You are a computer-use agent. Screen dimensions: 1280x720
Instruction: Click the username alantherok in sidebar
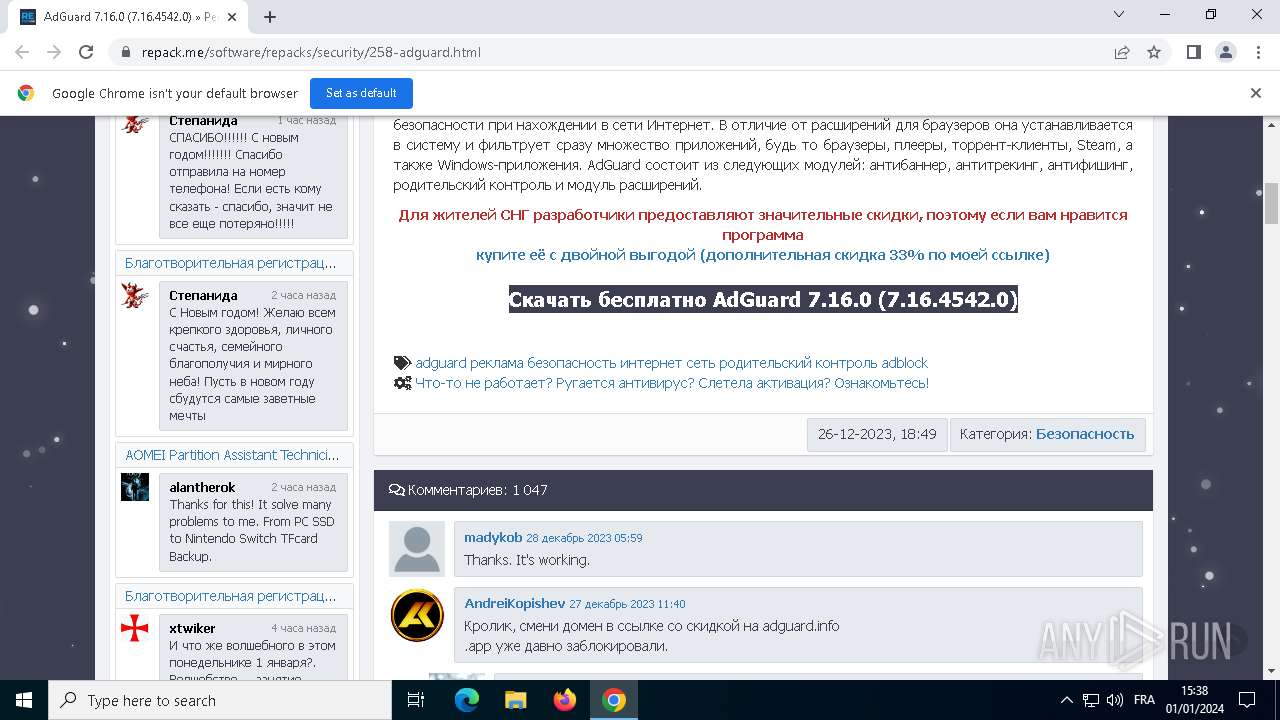pyautogui.click(x=202, y=487)
